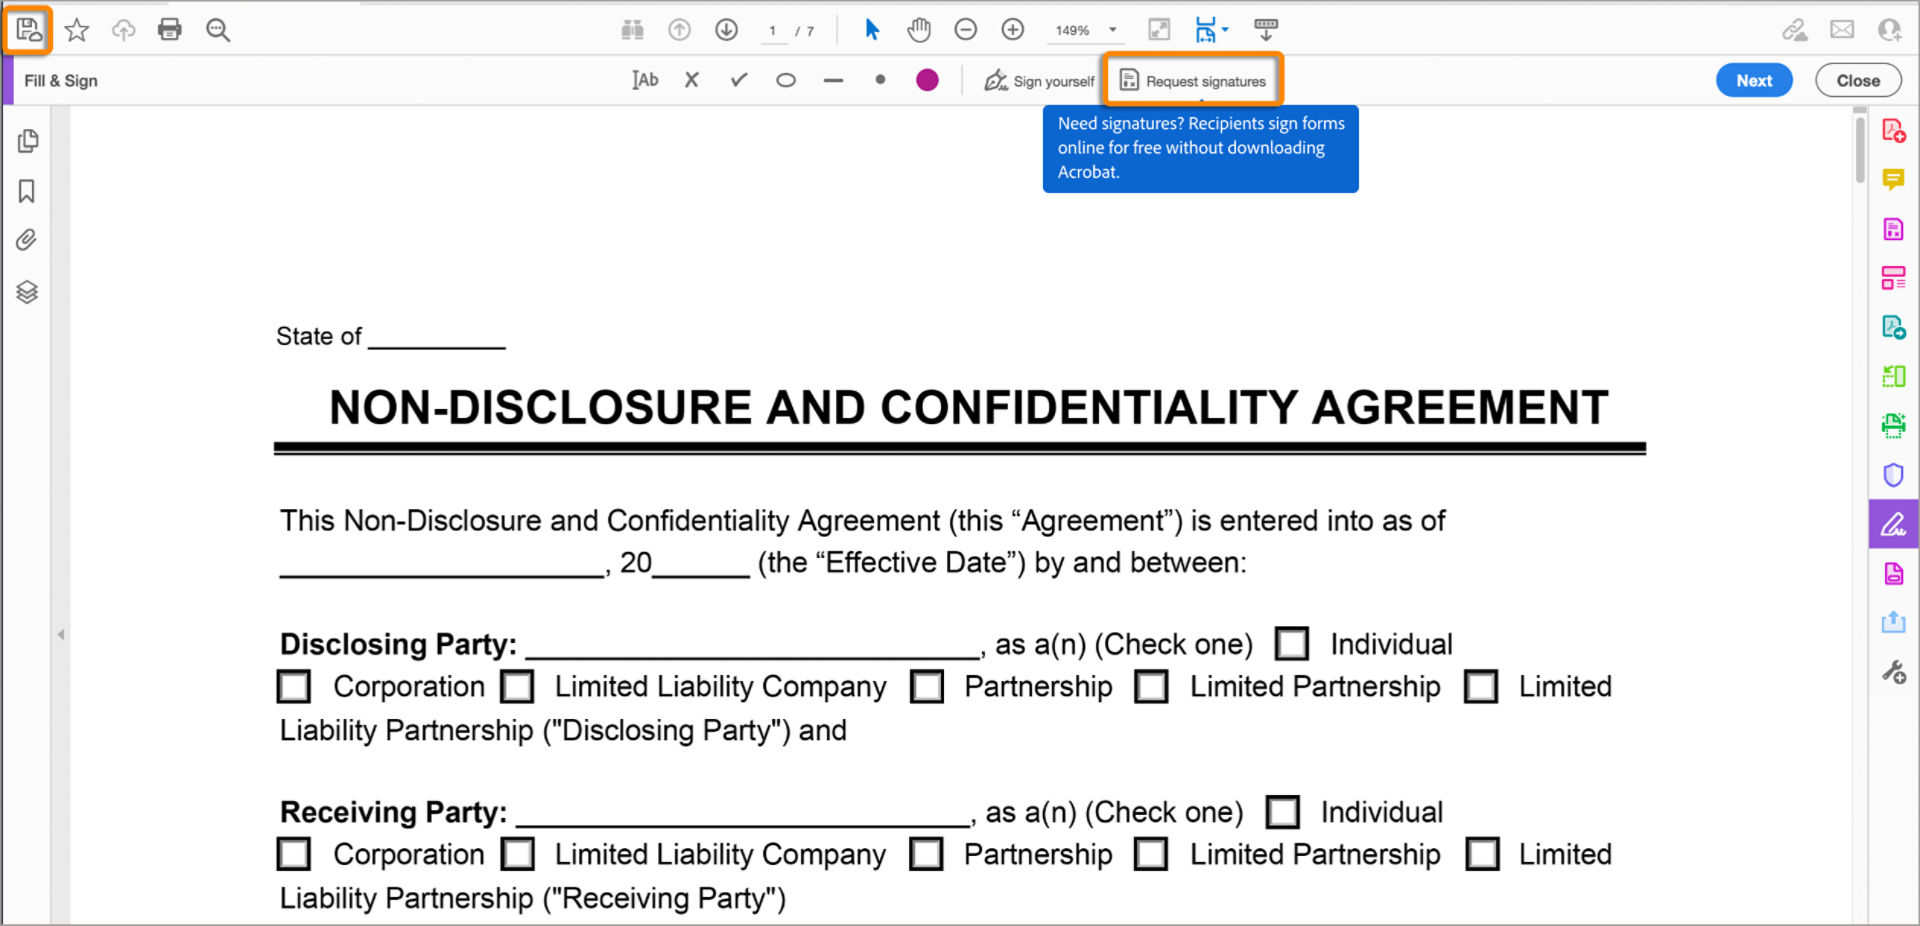Open the Bookmarks panel
The height and width of the screenshot is (926, 1920).
(x=27, y=191)
